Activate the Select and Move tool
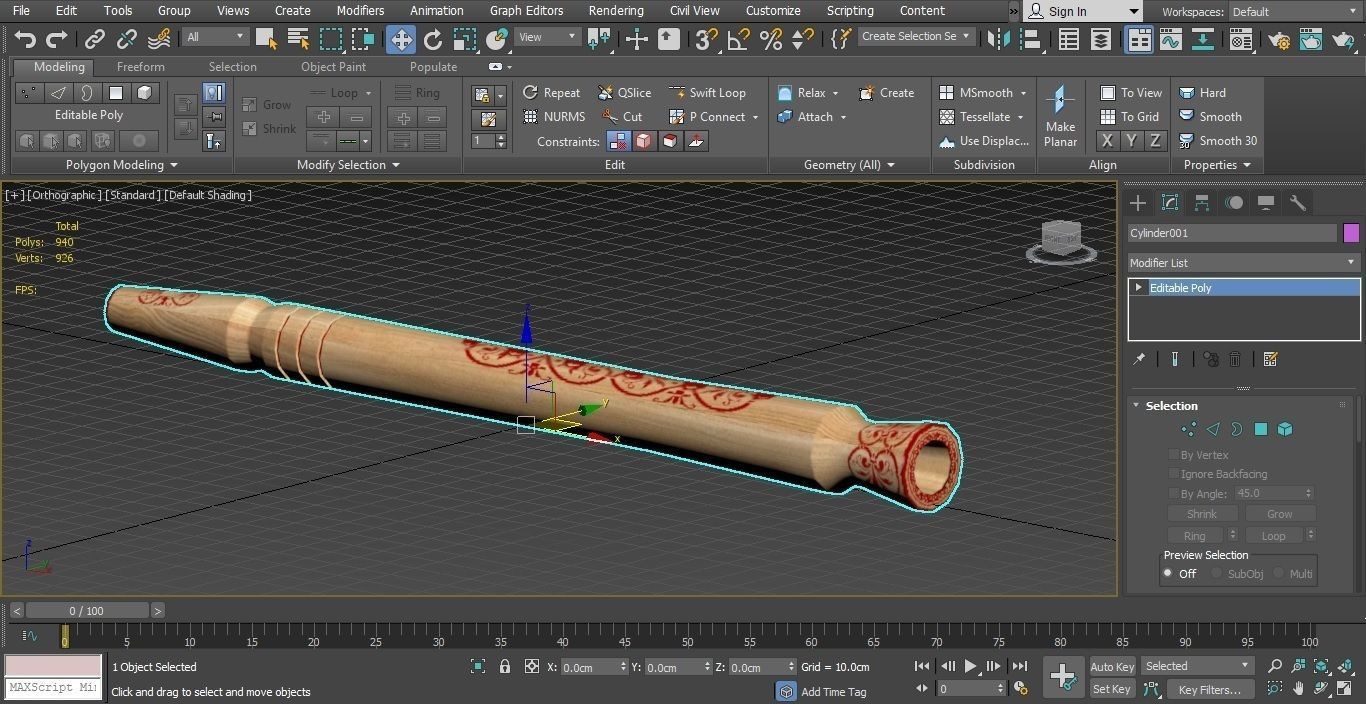 pos(401,39)
